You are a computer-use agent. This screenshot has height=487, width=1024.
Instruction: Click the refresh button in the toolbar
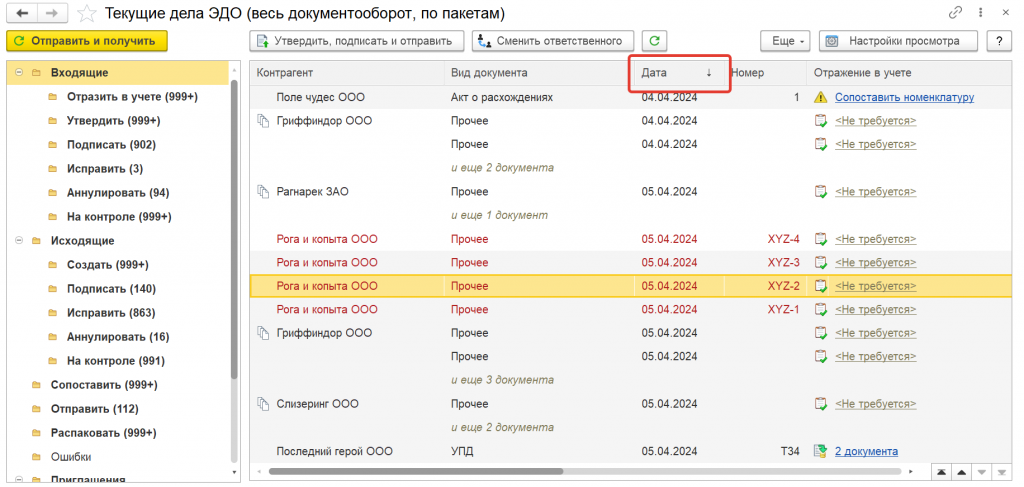(x=655, y=41)
